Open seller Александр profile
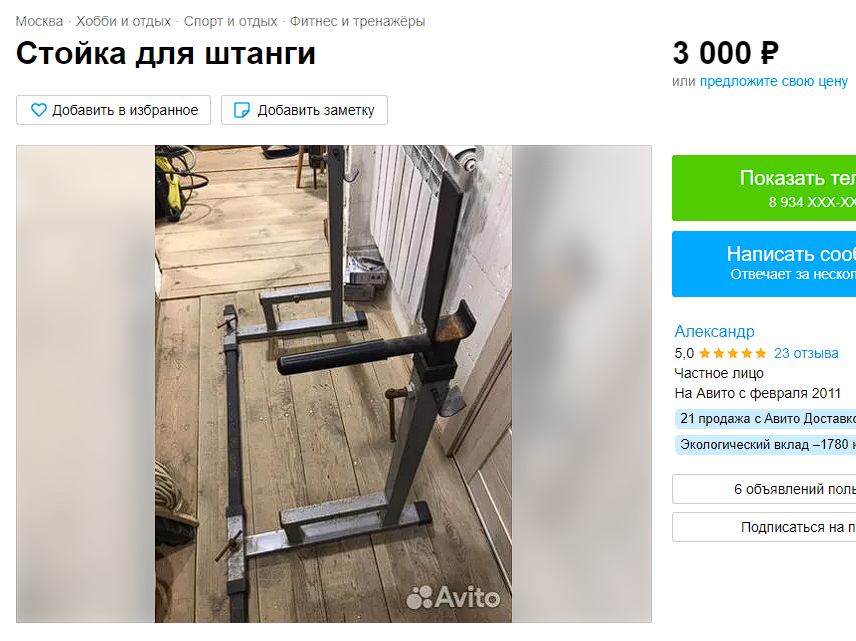 714,331
